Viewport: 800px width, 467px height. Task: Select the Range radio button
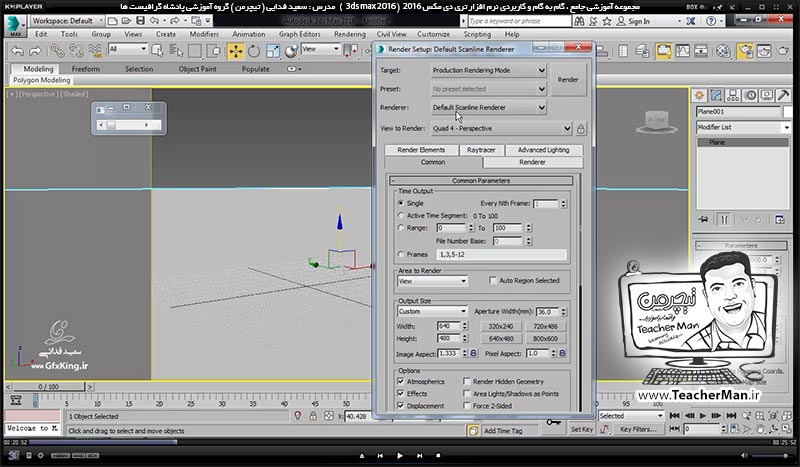pos(401,228)
